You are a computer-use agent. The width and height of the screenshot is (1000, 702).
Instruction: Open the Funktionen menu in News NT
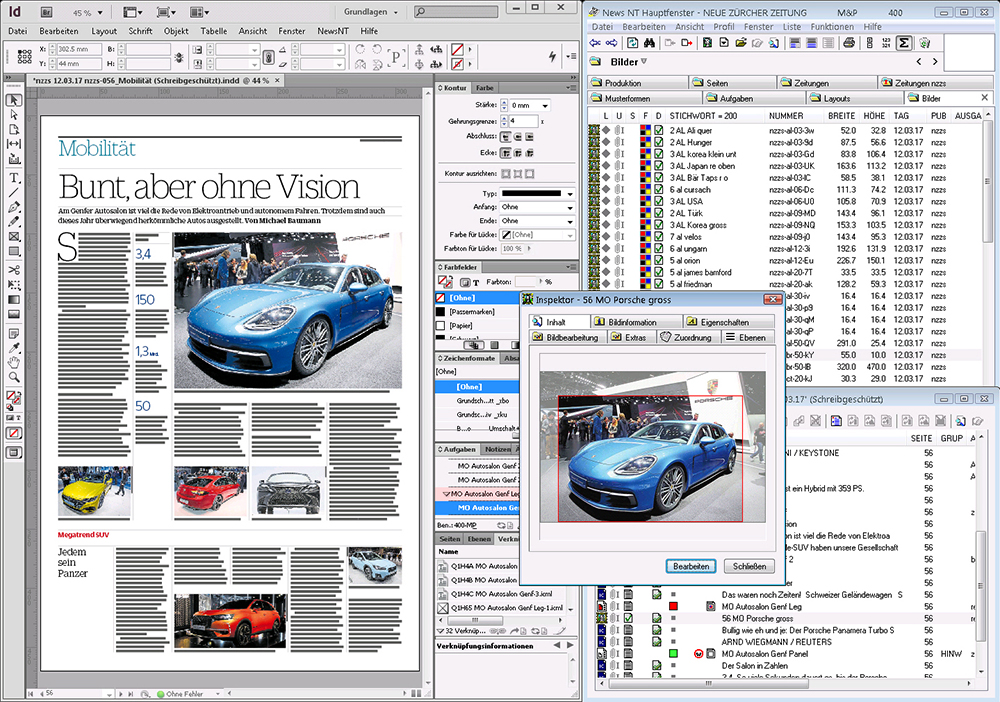click(832, 27)
